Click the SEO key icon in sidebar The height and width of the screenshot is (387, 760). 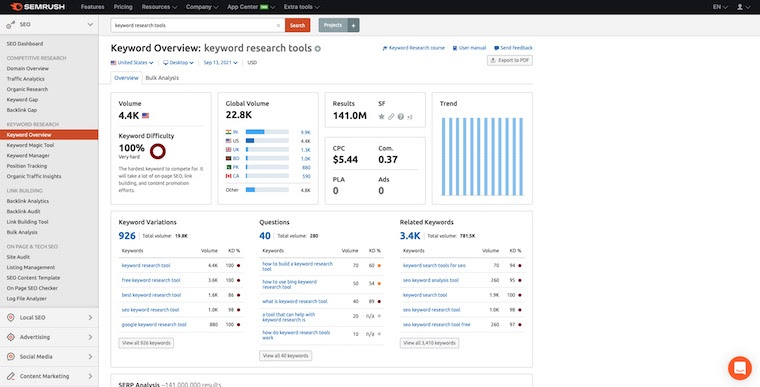click(x=10, y=24)
